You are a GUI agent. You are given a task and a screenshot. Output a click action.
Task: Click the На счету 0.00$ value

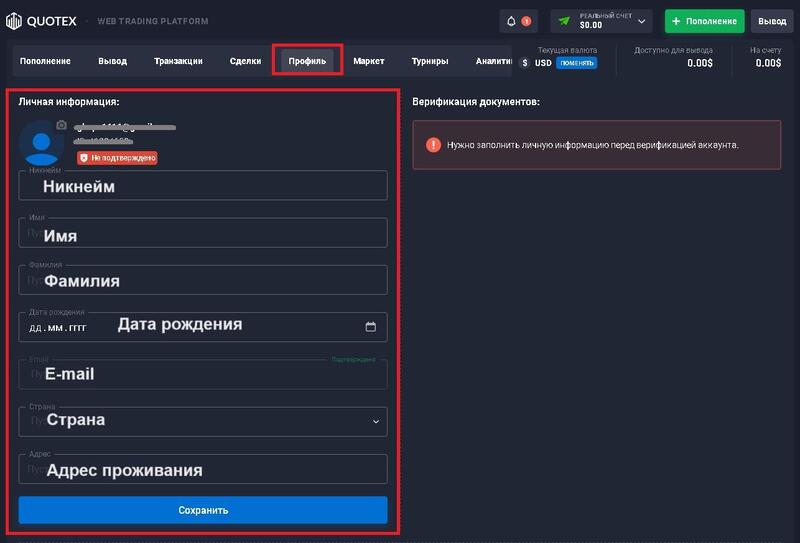click(768, 63)
